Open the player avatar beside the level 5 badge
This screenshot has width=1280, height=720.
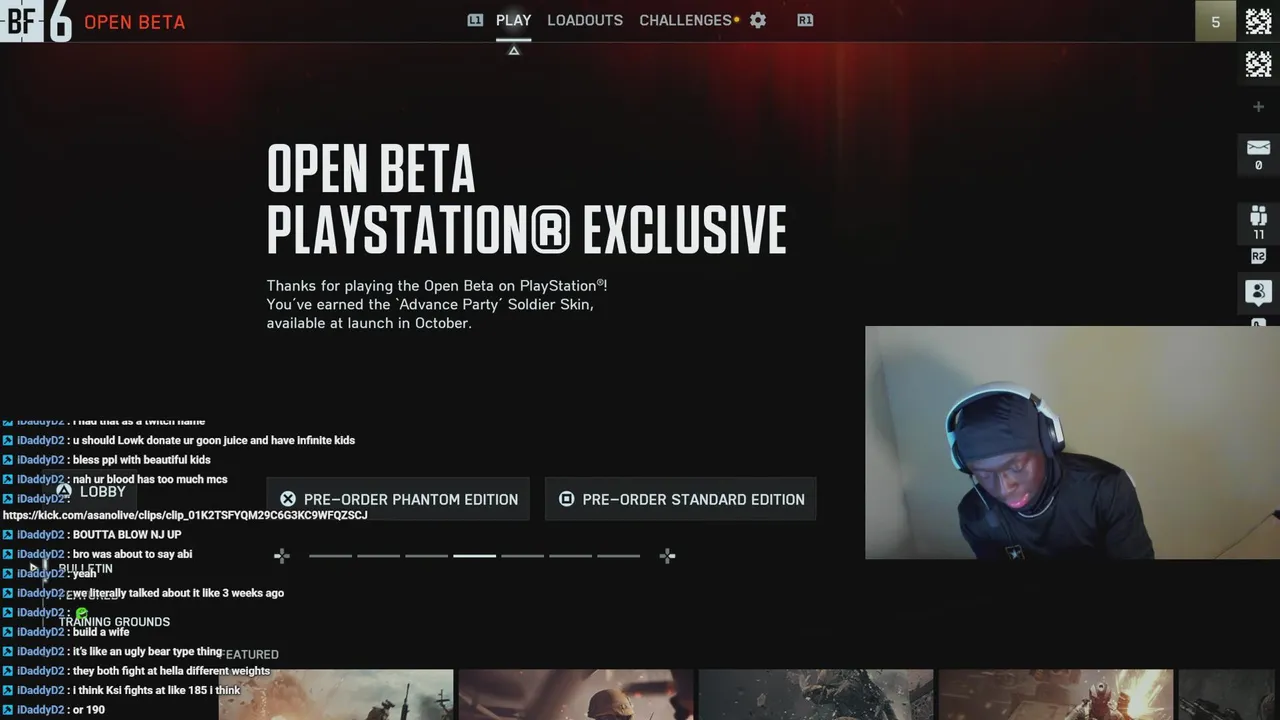(x=1258, y=21)
